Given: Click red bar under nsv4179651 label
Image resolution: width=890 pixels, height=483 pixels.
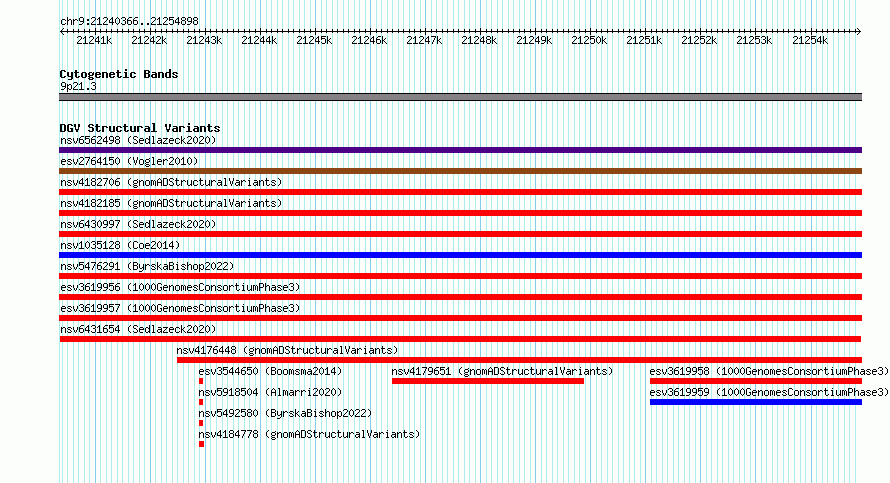Looking at the screenshot, I should pyautogui.click(x=488, y=381).
